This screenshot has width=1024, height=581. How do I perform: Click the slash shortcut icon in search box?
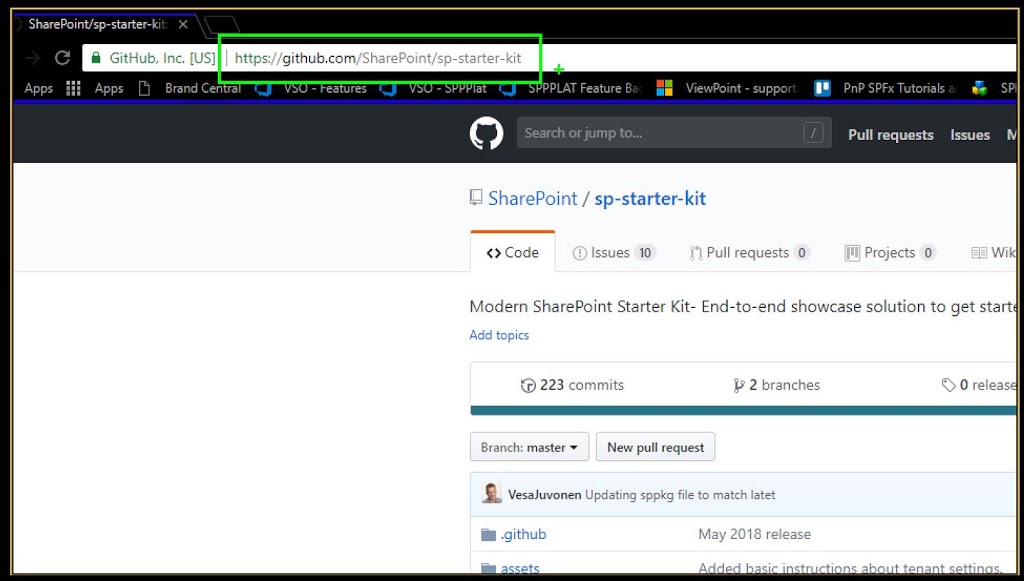tap(813, 133)
